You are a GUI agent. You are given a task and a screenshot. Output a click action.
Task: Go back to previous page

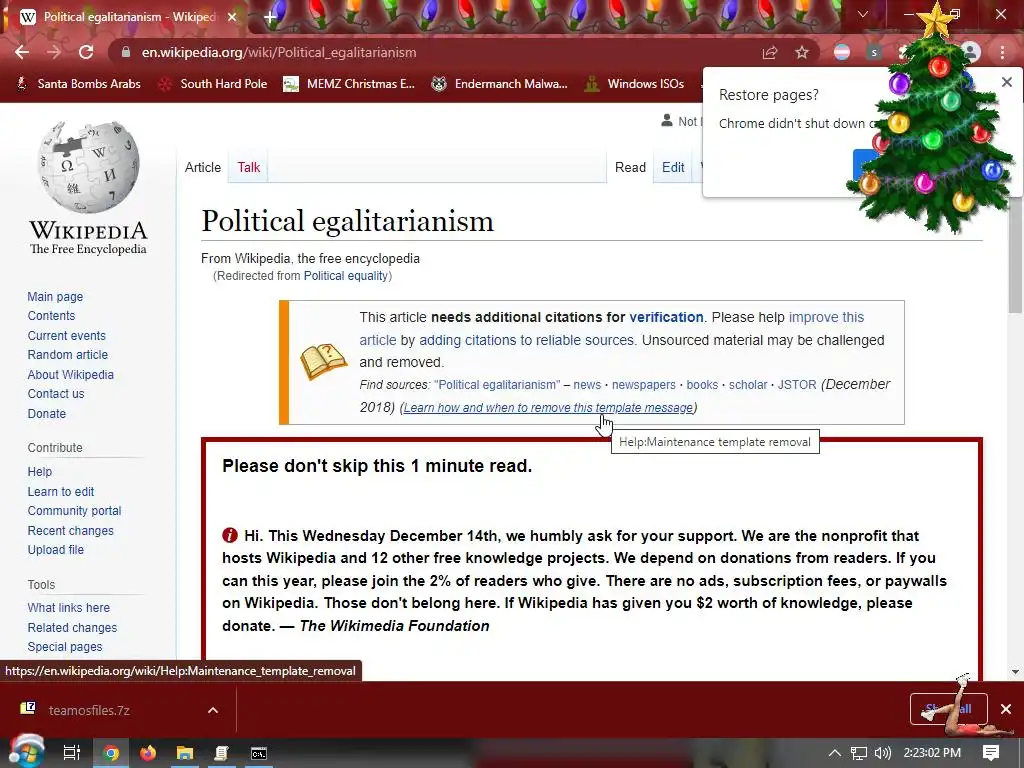22,52
